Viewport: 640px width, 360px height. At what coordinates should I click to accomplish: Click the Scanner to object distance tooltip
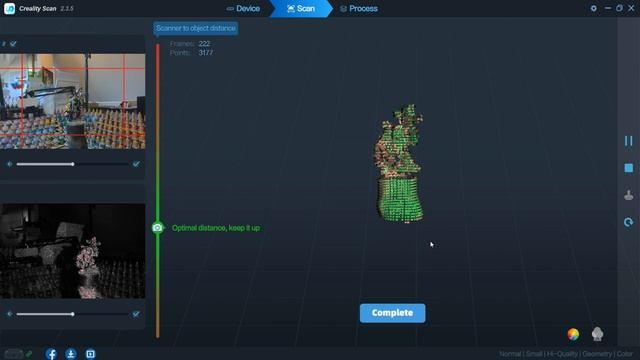(x=196, y=28)
